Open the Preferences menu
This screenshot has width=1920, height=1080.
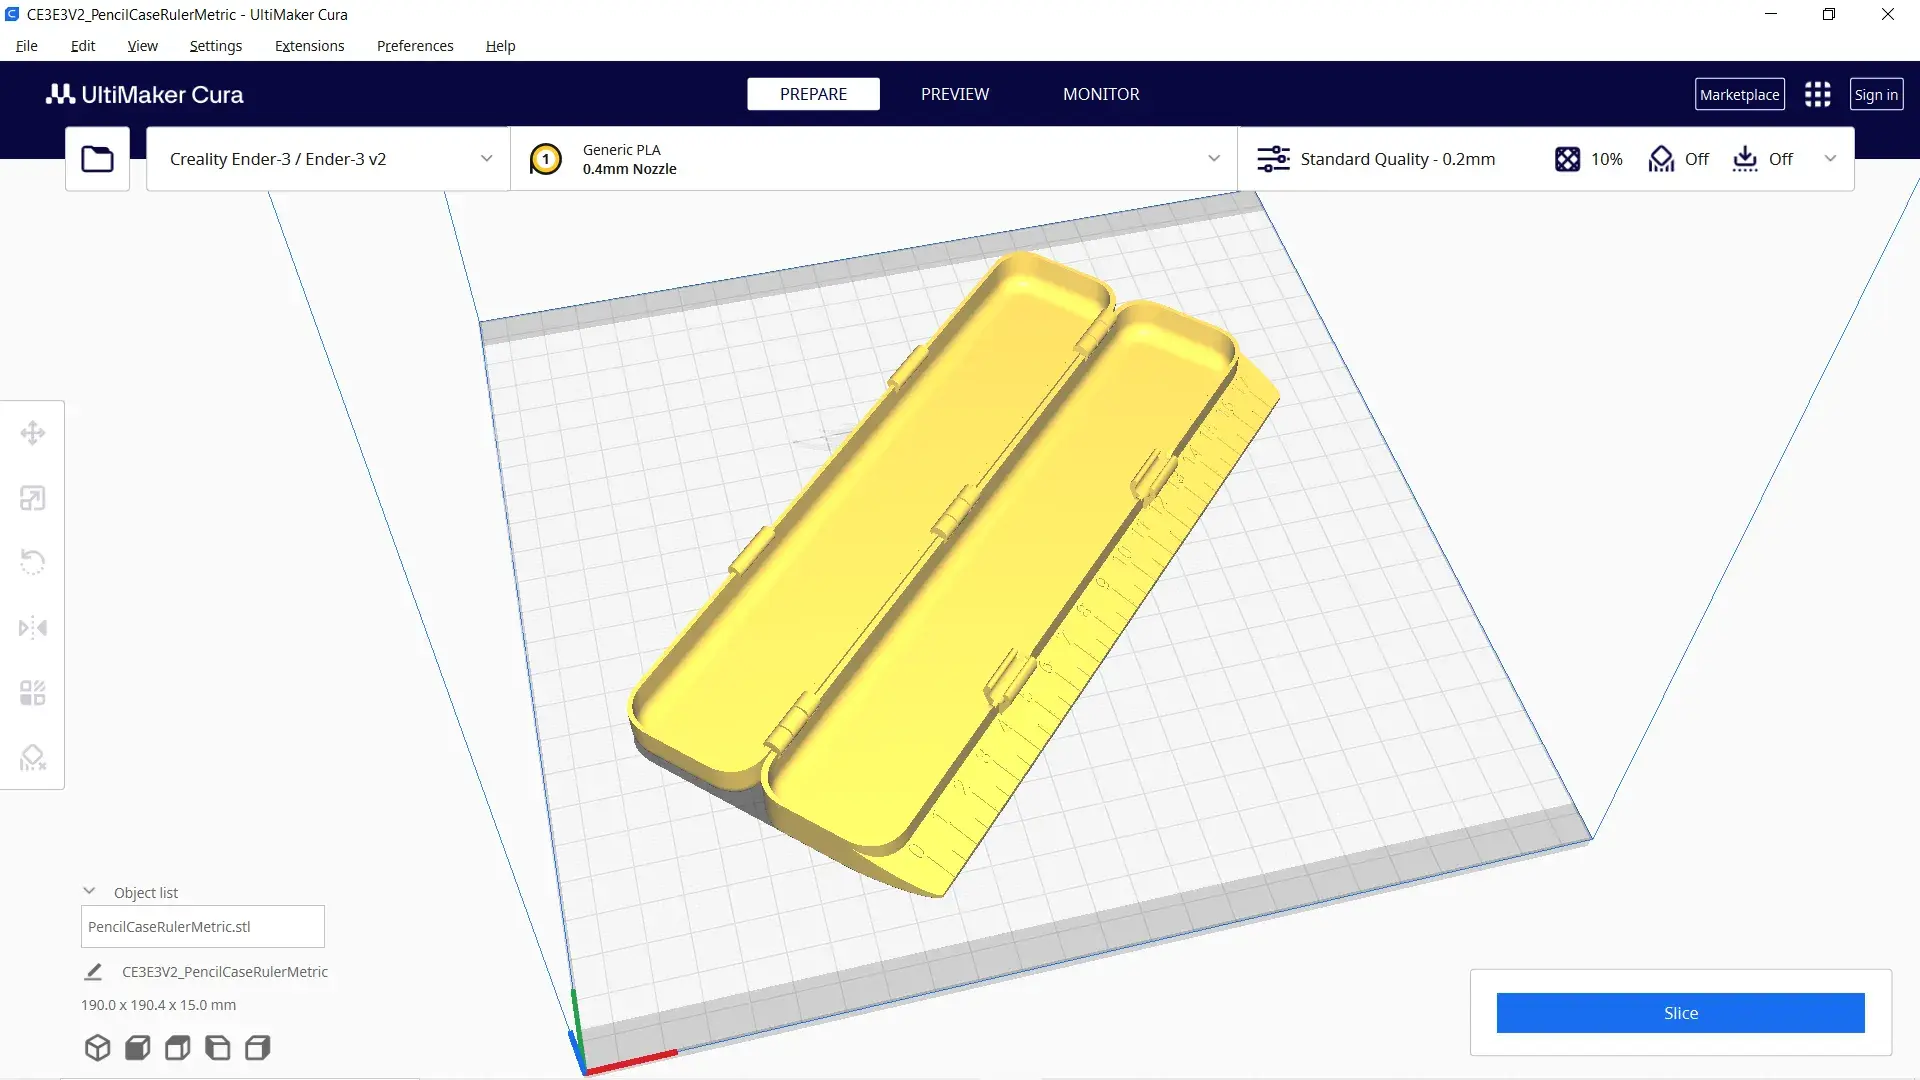(415, 46)
